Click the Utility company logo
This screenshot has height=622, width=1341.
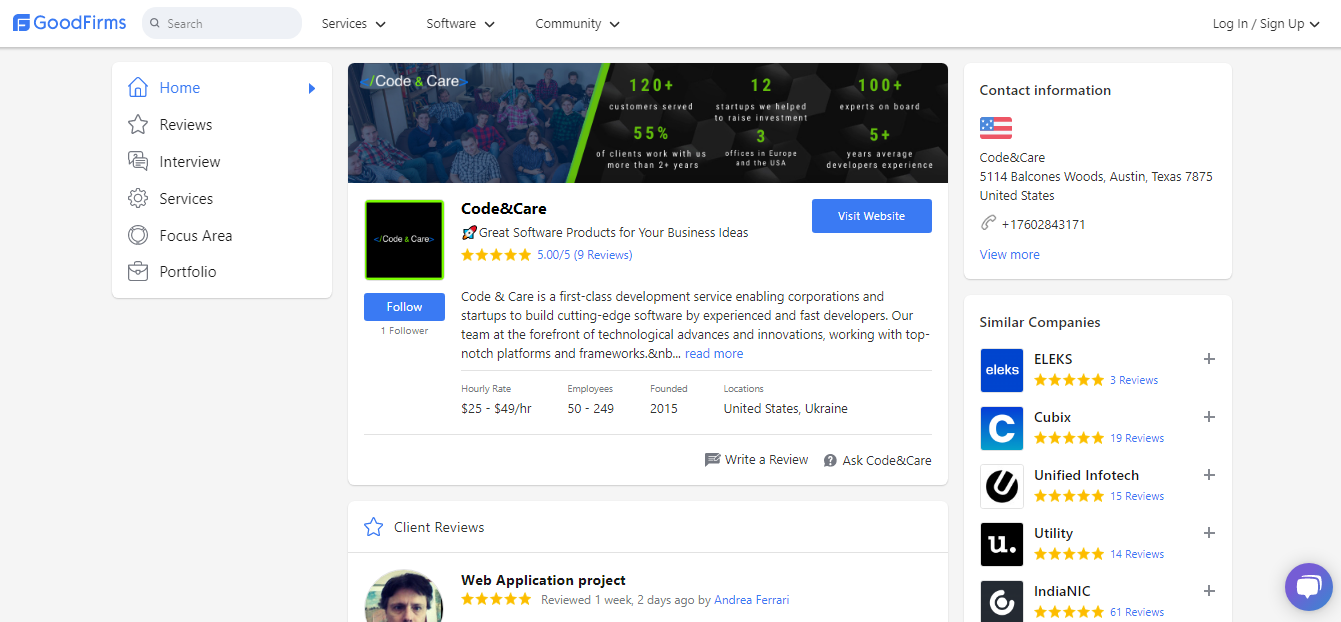1002,544
